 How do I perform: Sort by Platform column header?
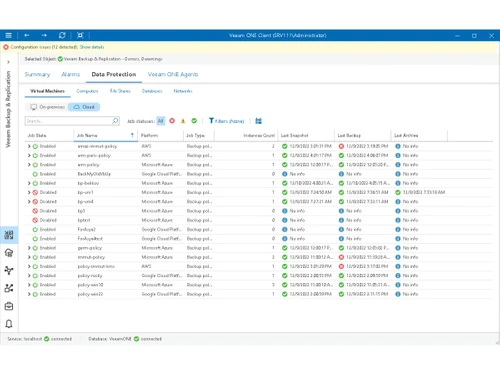(160, 135)
